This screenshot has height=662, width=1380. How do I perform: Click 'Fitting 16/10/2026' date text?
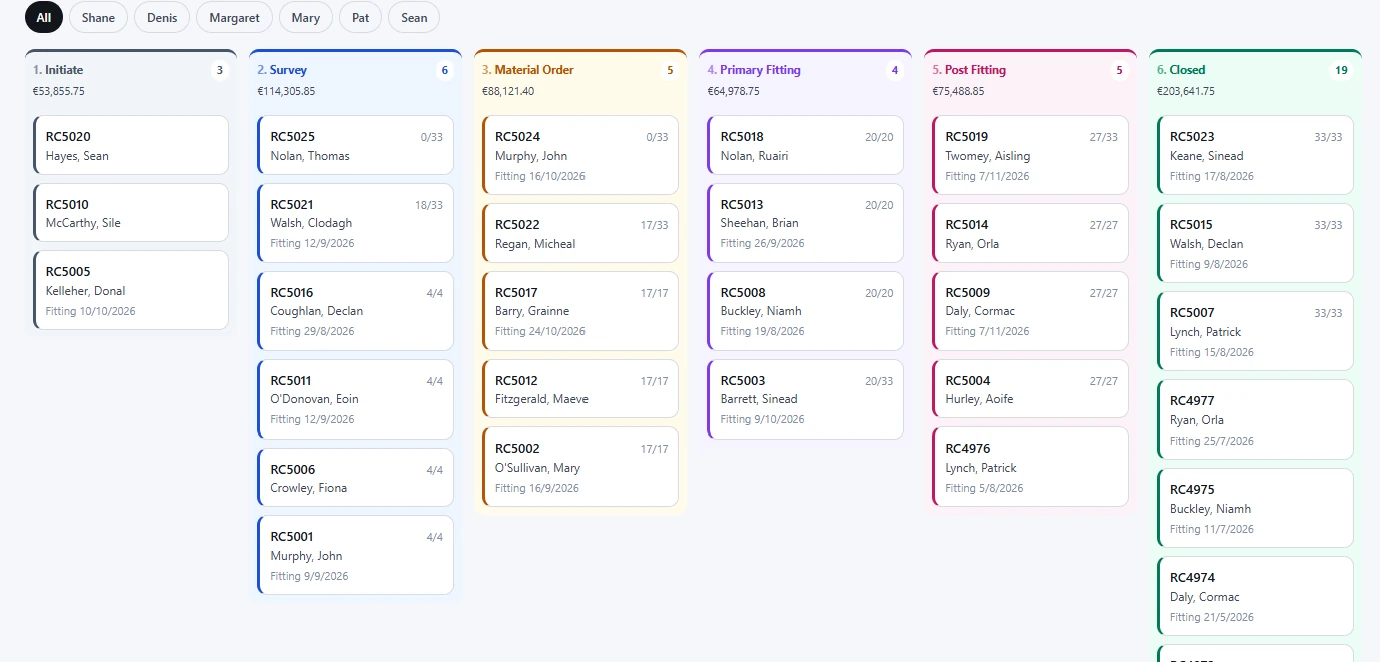[x=541, y=176]
